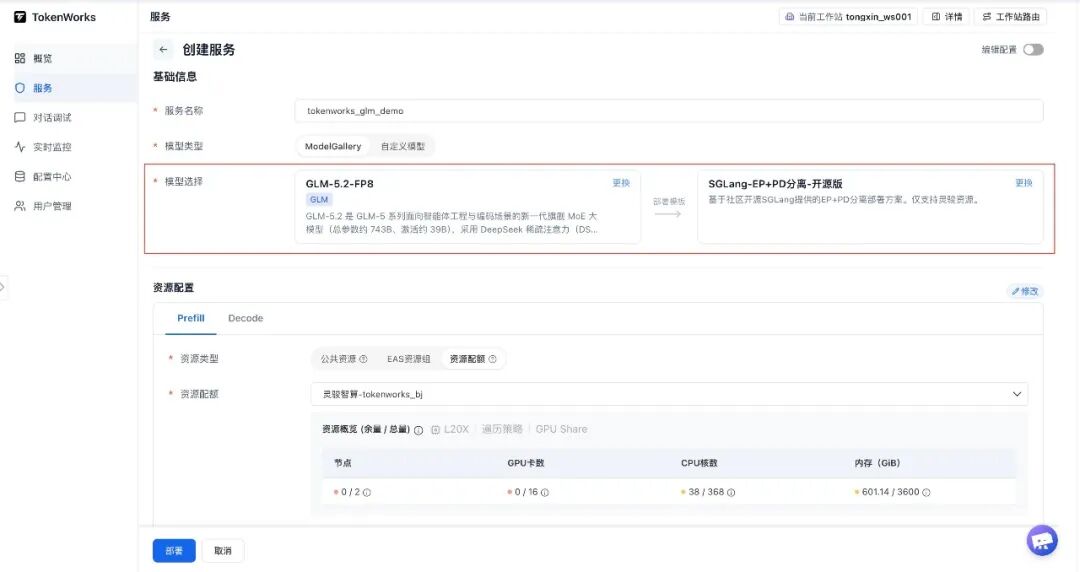
Task: Select the EAS资源组 resource type
Action: (408, 359)
